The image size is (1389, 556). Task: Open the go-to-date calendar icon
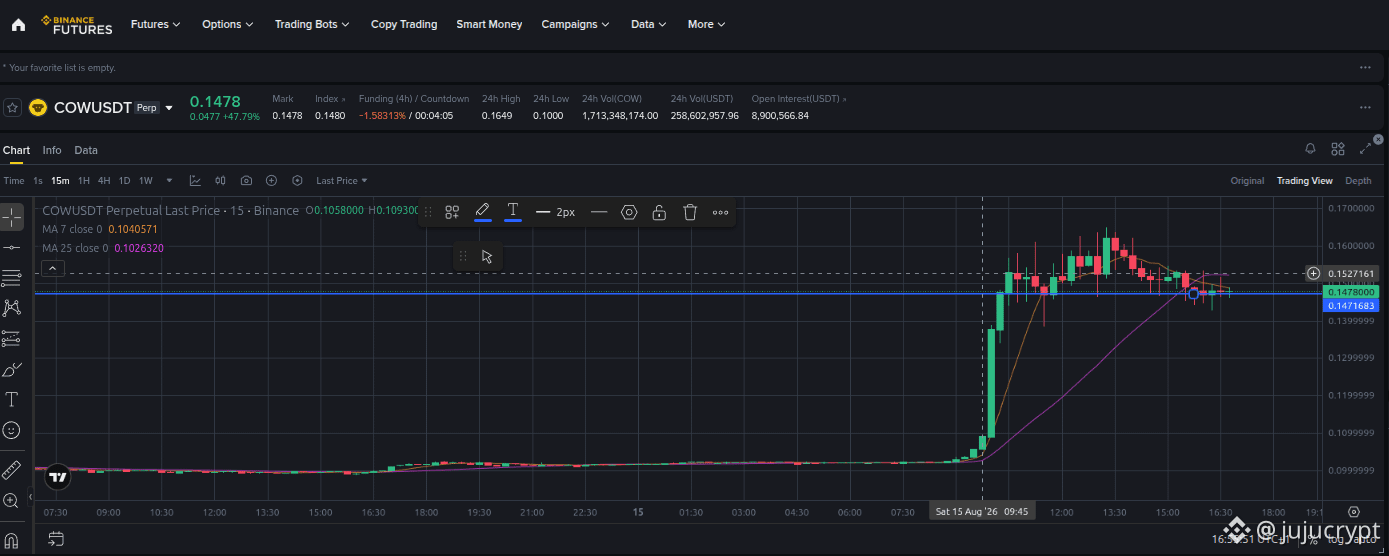click(56, 540)
